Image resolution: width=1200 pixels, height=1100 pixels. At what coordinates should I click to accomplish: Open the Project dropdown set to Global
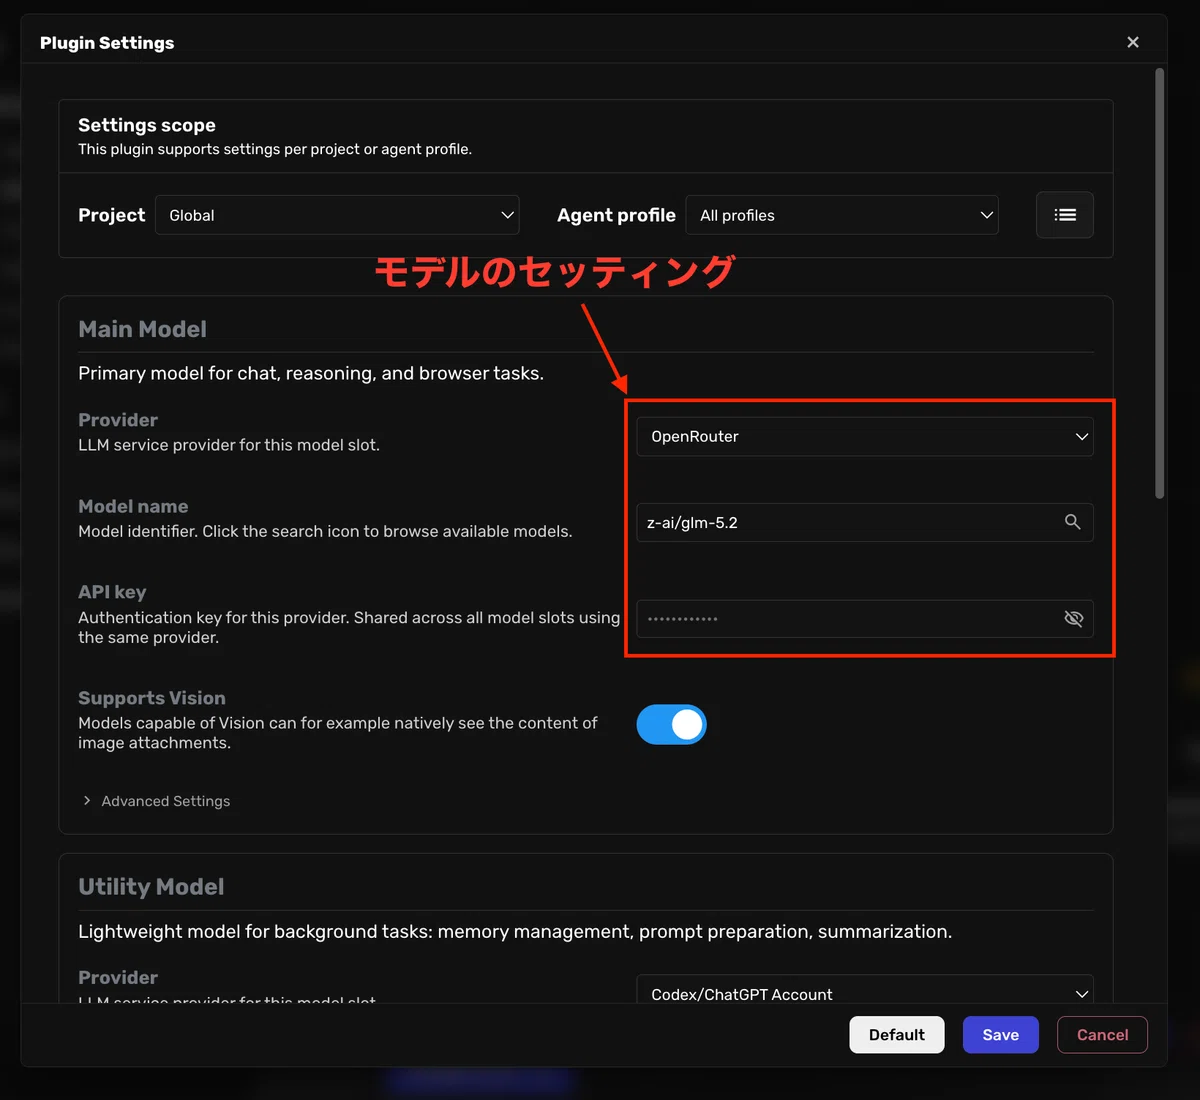click(337, 215)
